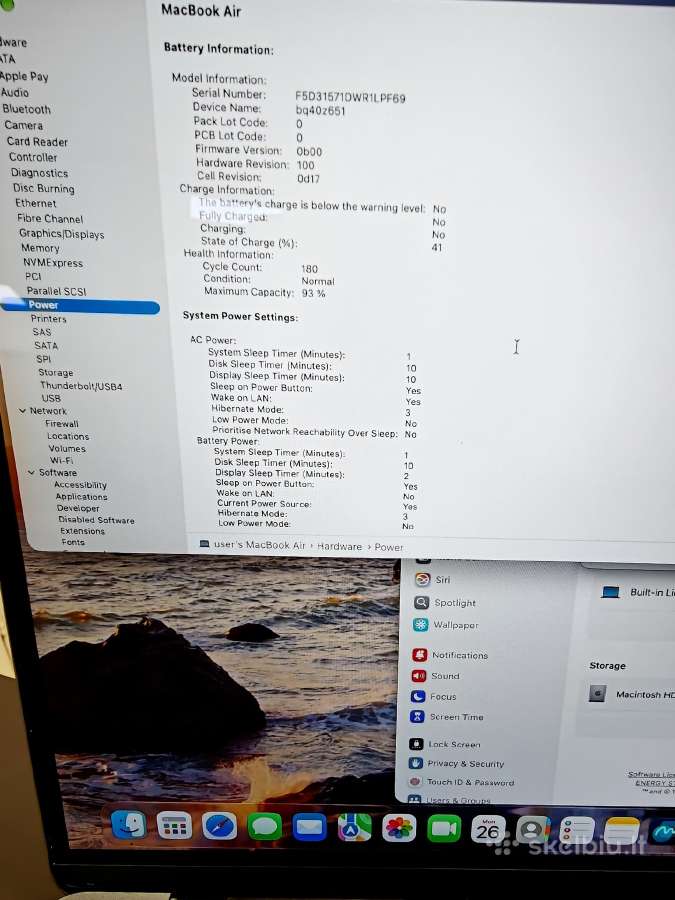Select Bluetooth in hardware list
The image size is (675, 900).
(26, 109)
